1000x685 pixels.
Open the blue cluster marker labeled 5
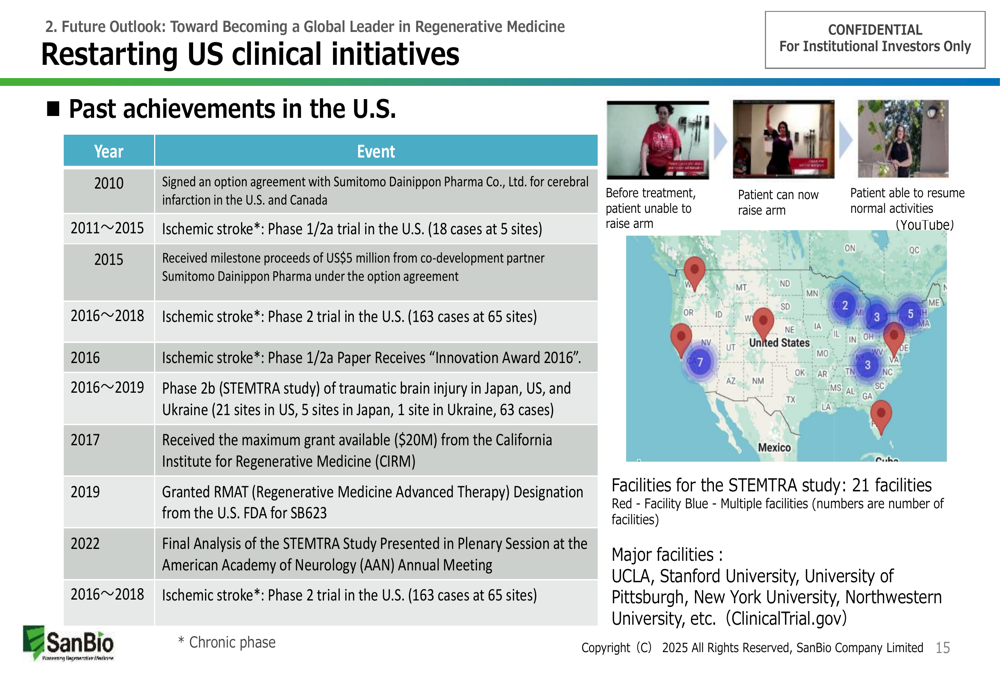pos(910,313)
